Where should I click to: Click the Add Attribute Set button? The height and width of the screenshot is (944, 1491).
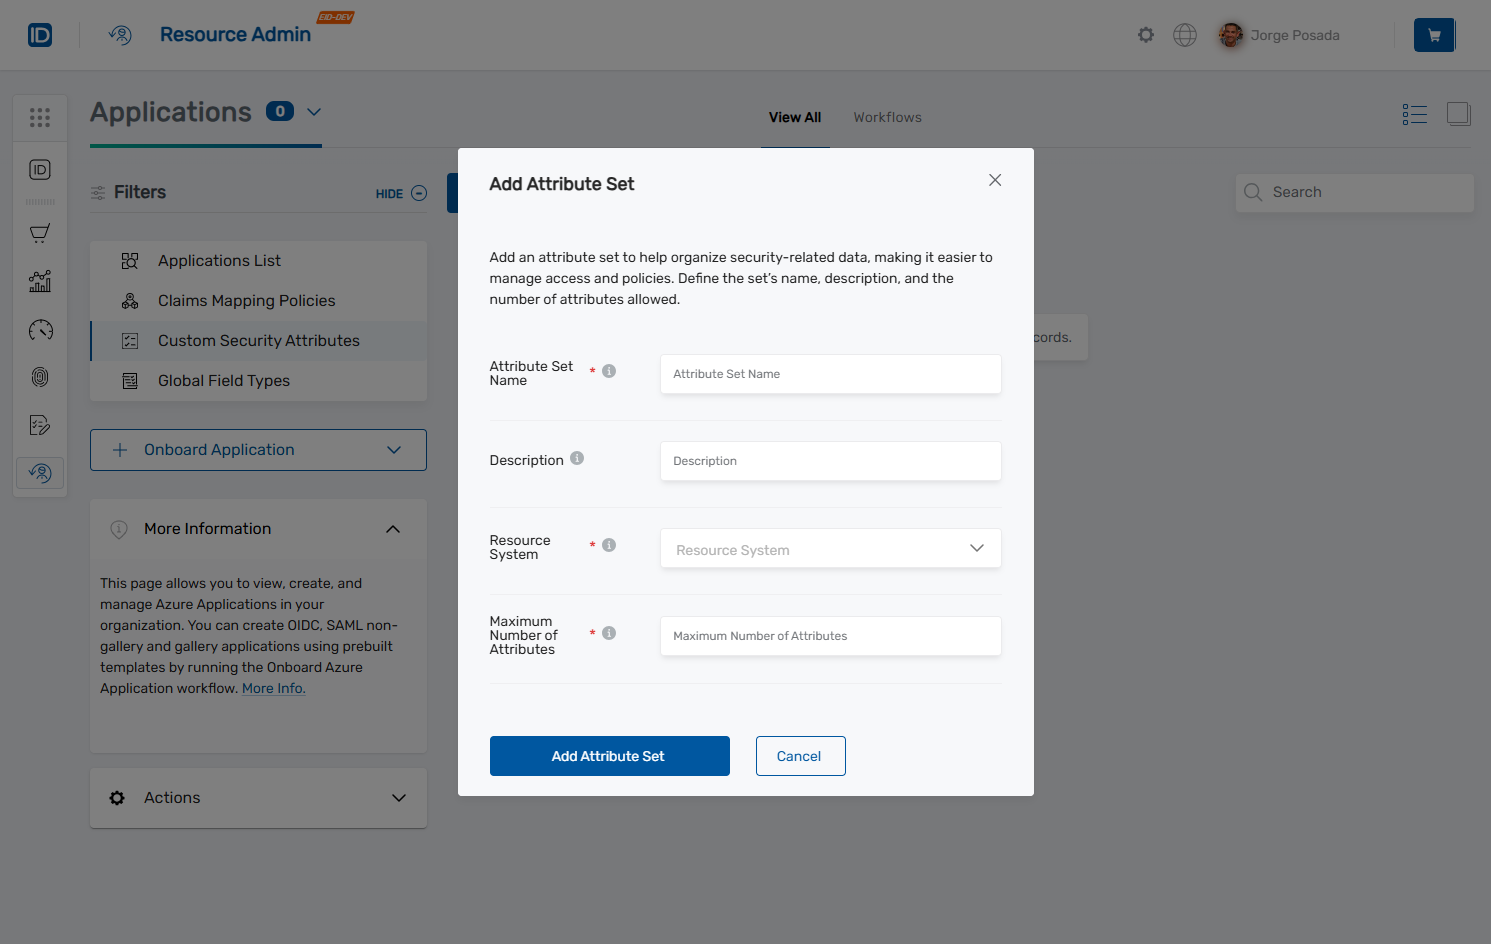(x=609, y=756)
